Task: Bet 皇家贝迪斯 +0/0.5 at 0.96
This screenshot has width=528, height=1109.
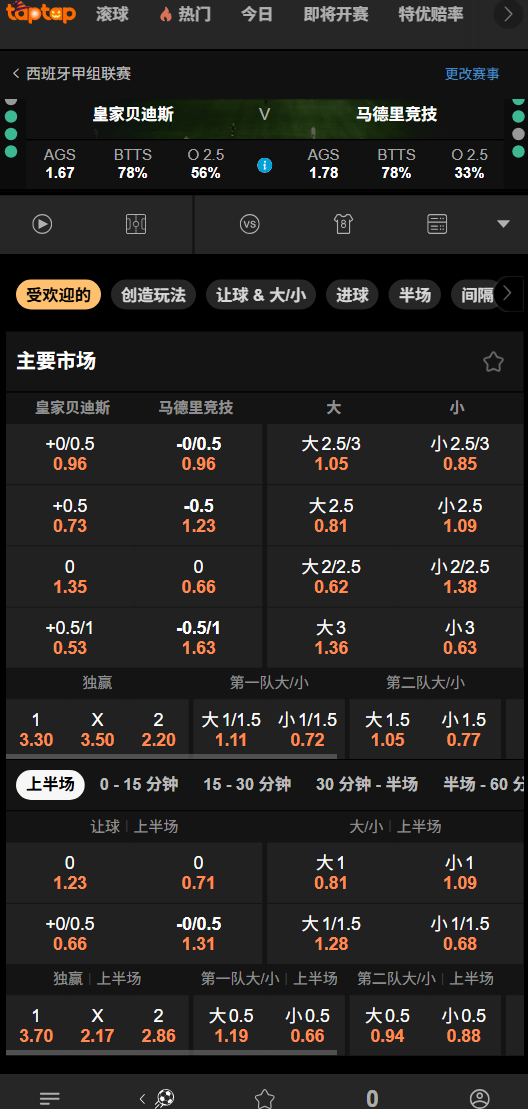Action: (70, 454)
